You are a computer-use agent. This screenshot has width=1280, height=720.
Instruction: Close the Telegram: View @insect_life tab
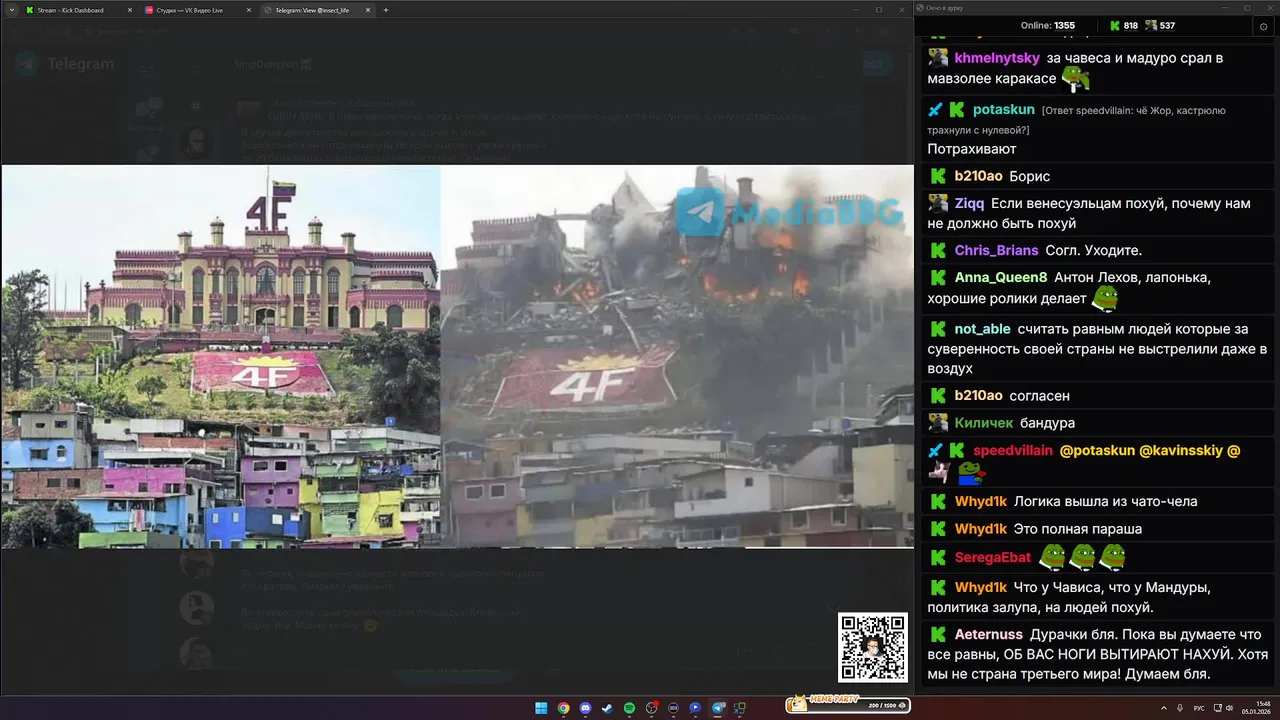click(369, 10)
